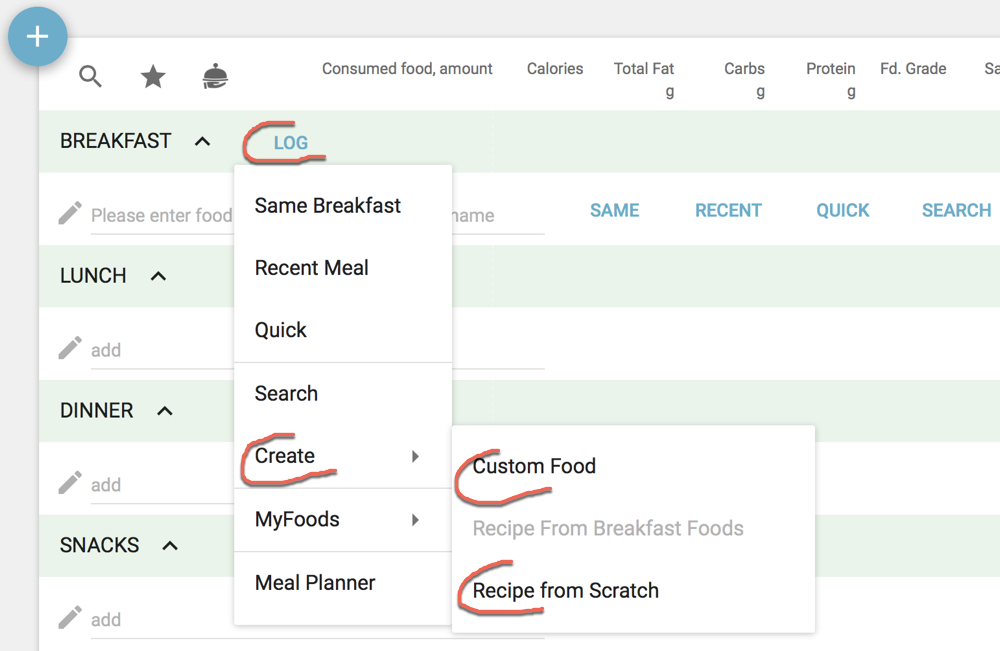1000x651 pixels.
Task: Click the RECENT link in breakfast row
Action: coord(728,210)
